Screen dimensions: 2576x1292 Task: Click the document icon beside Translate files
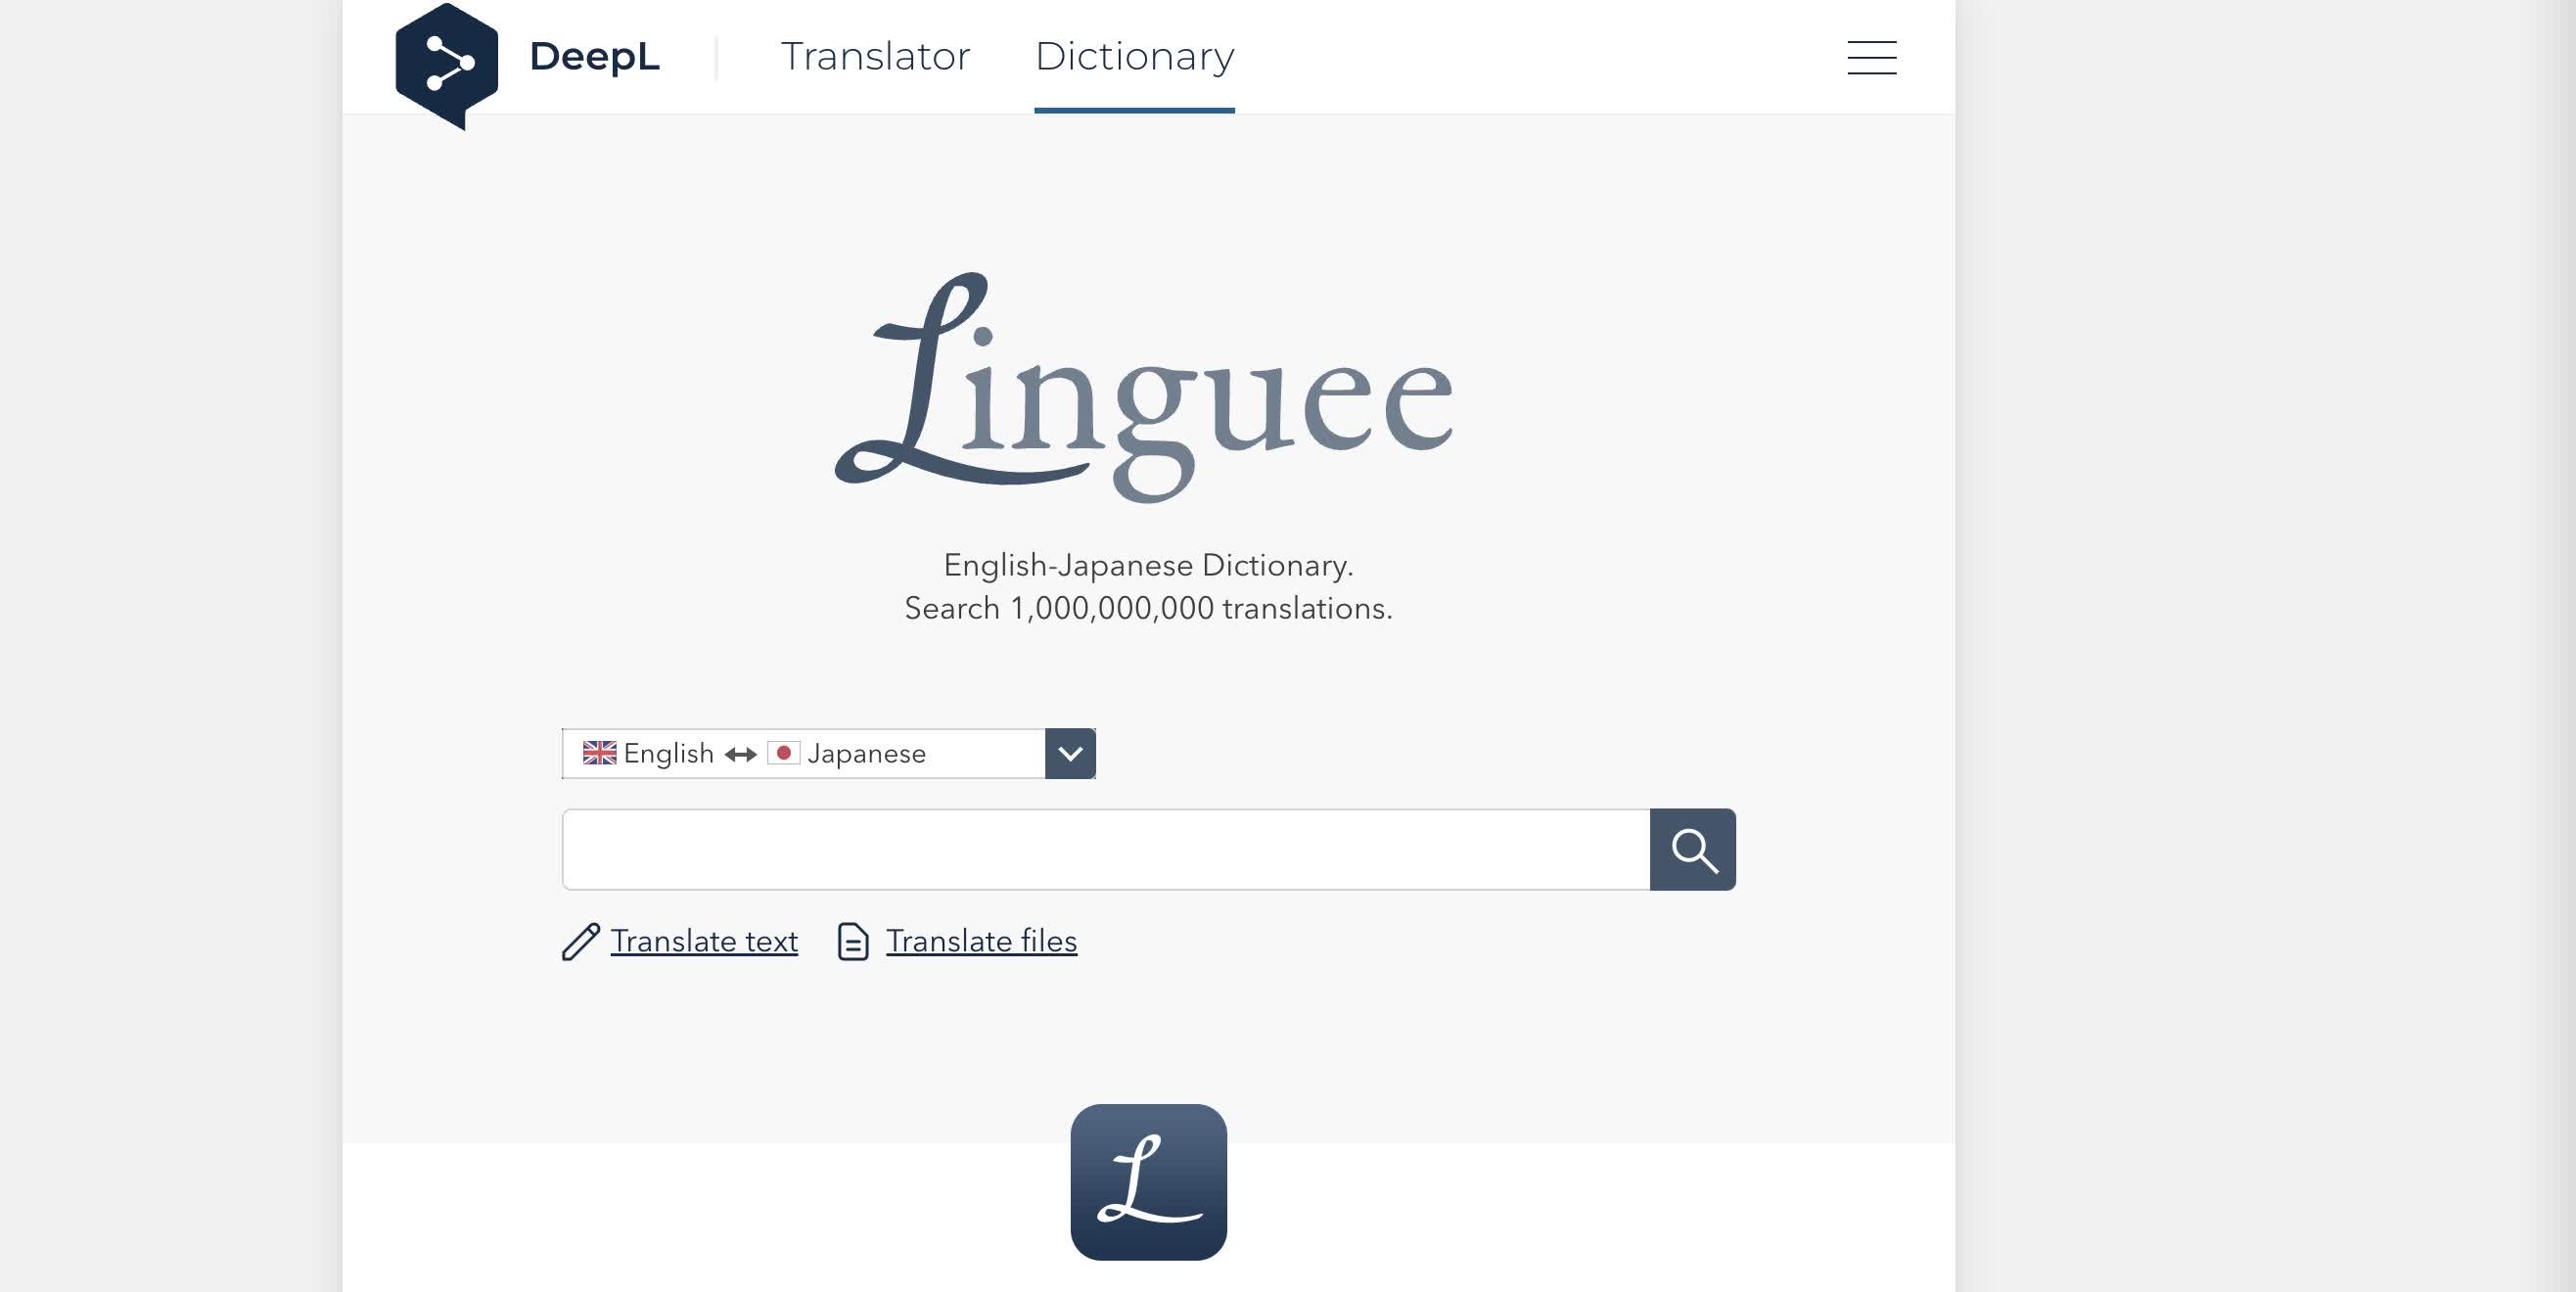coord(852,941)
